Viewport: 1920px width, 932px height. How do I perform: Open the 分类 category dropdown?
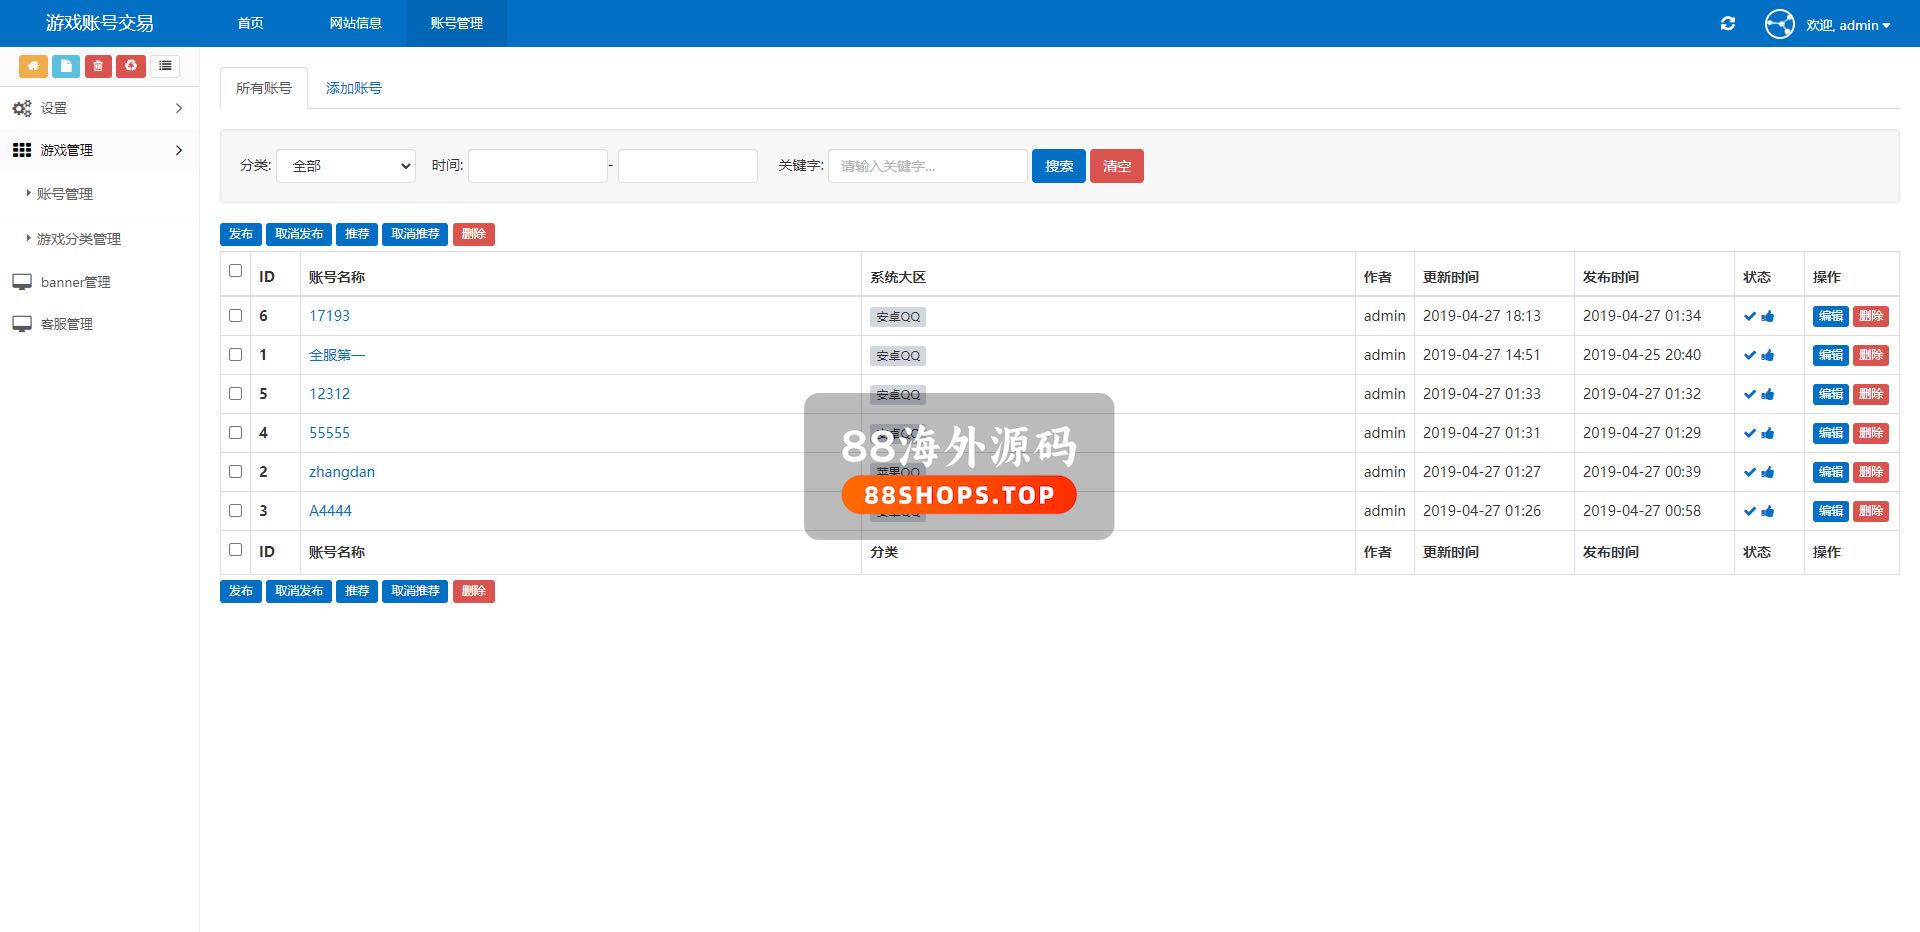[346, 166]
